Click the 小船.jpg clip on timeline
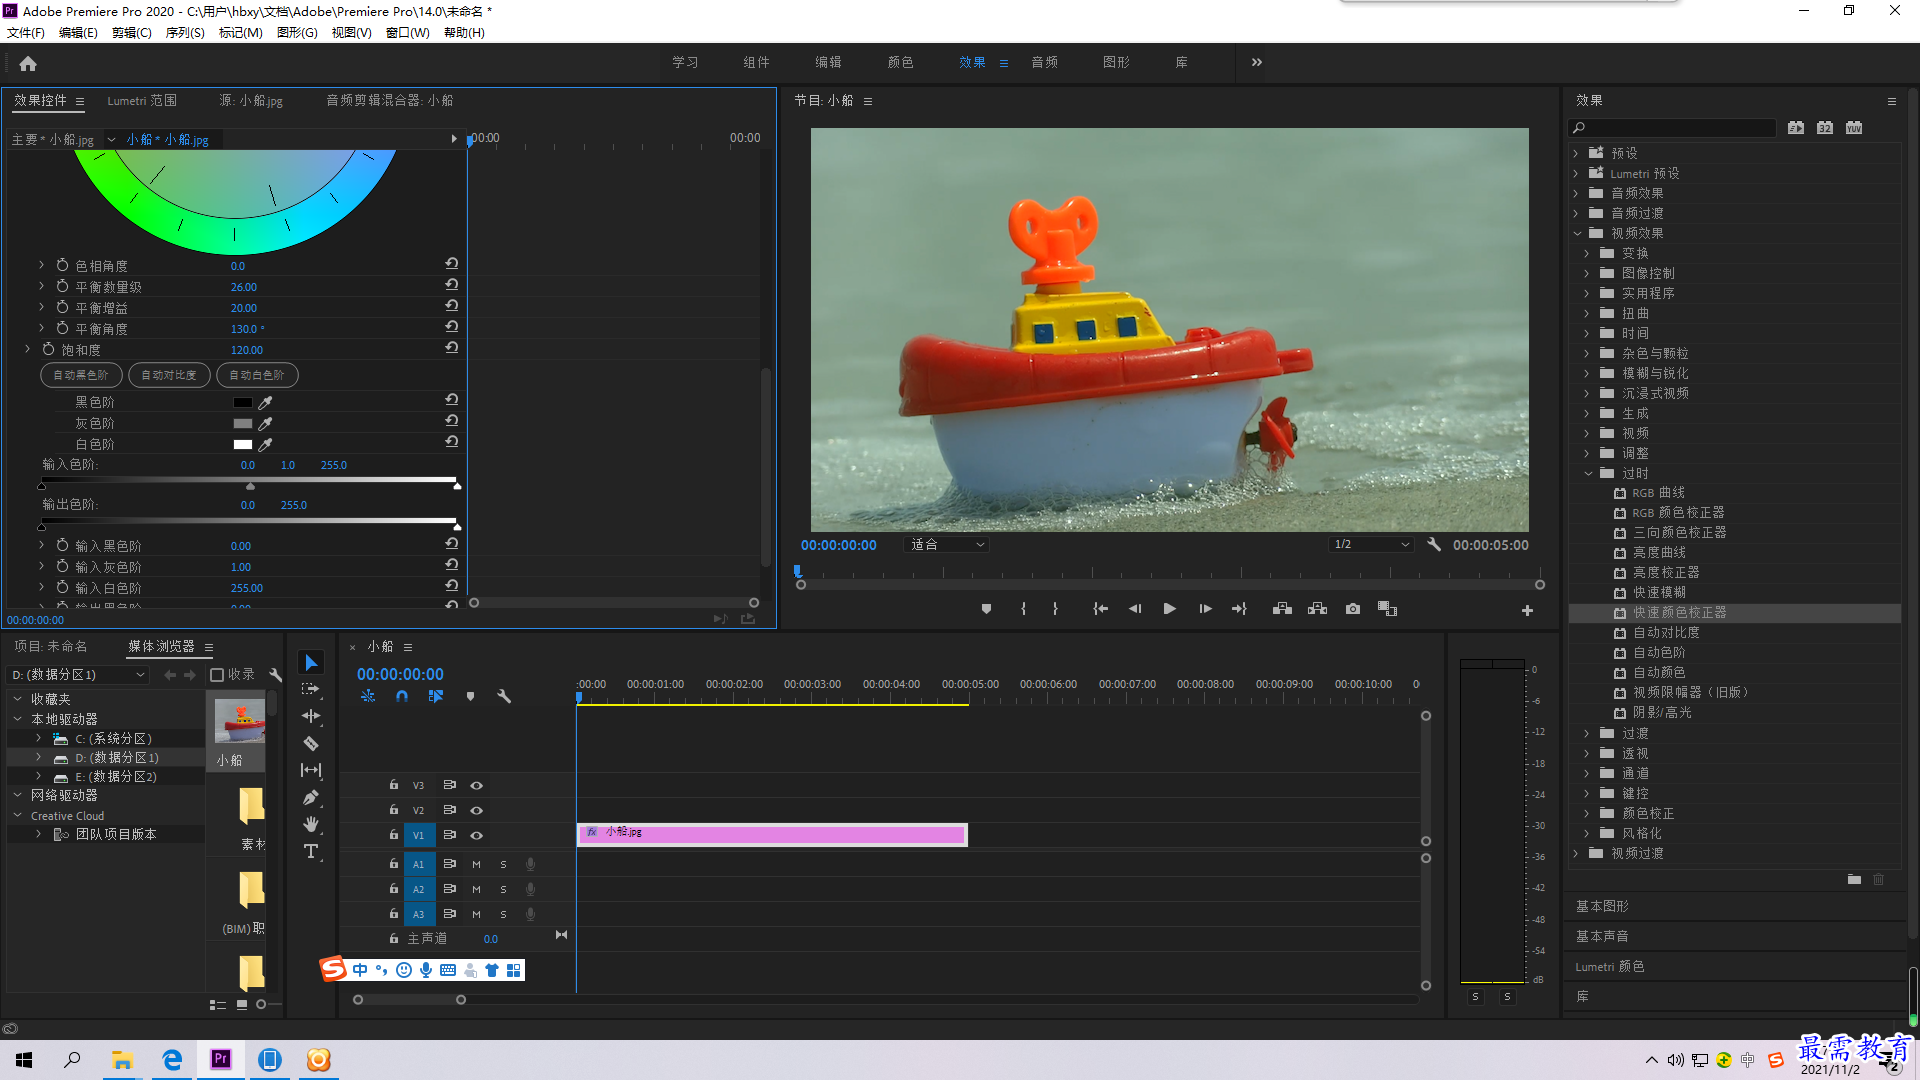This screenshot has height=1080, width=1920. [x=772, y=834]
